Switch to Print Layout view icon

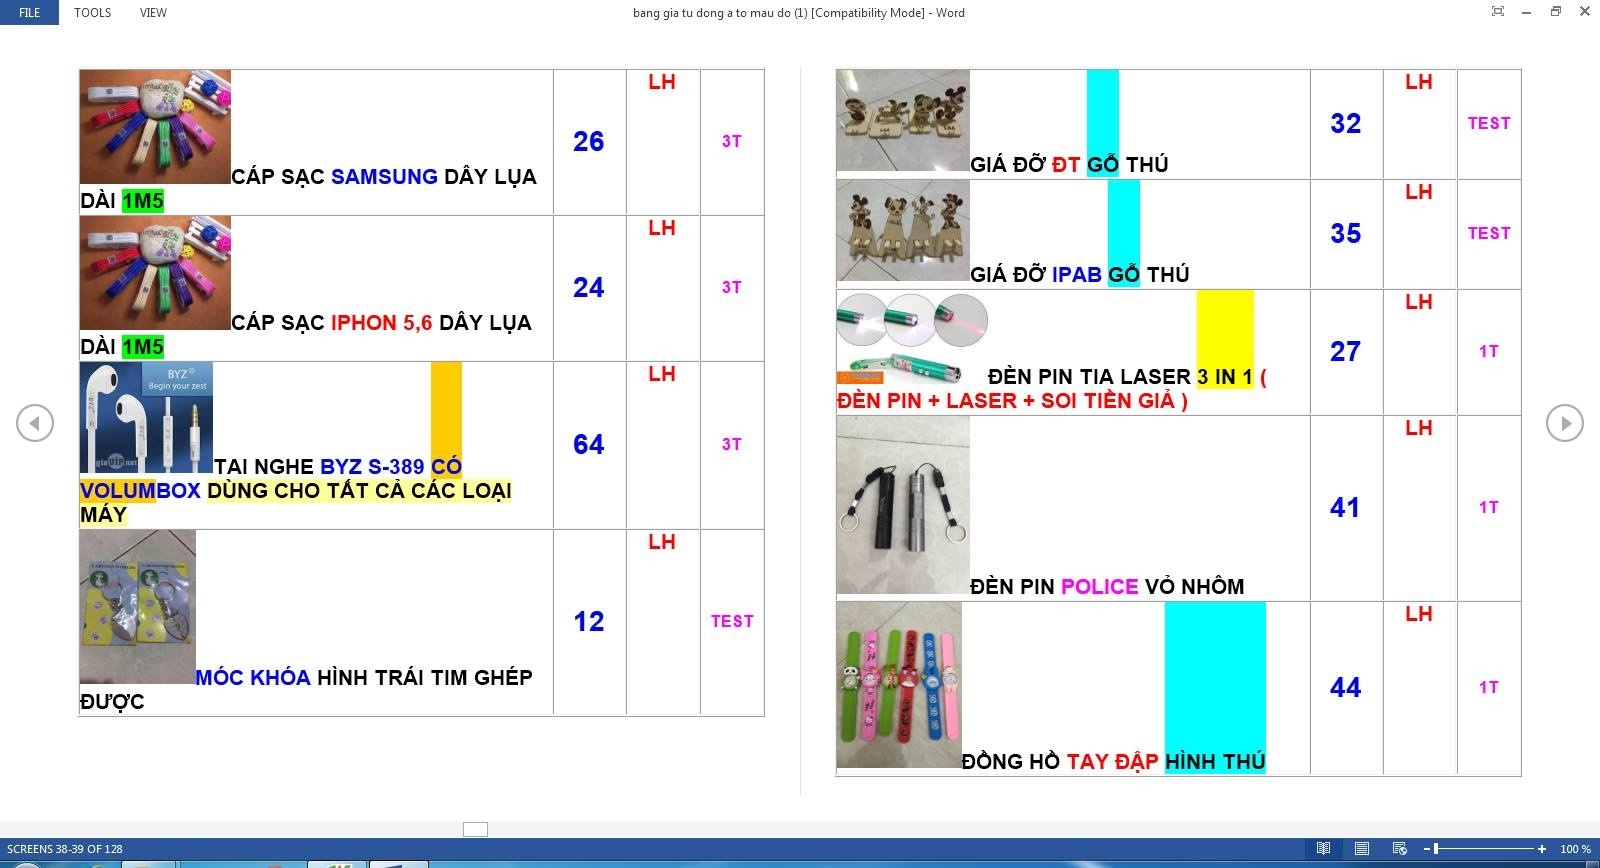pos(1361,849)
